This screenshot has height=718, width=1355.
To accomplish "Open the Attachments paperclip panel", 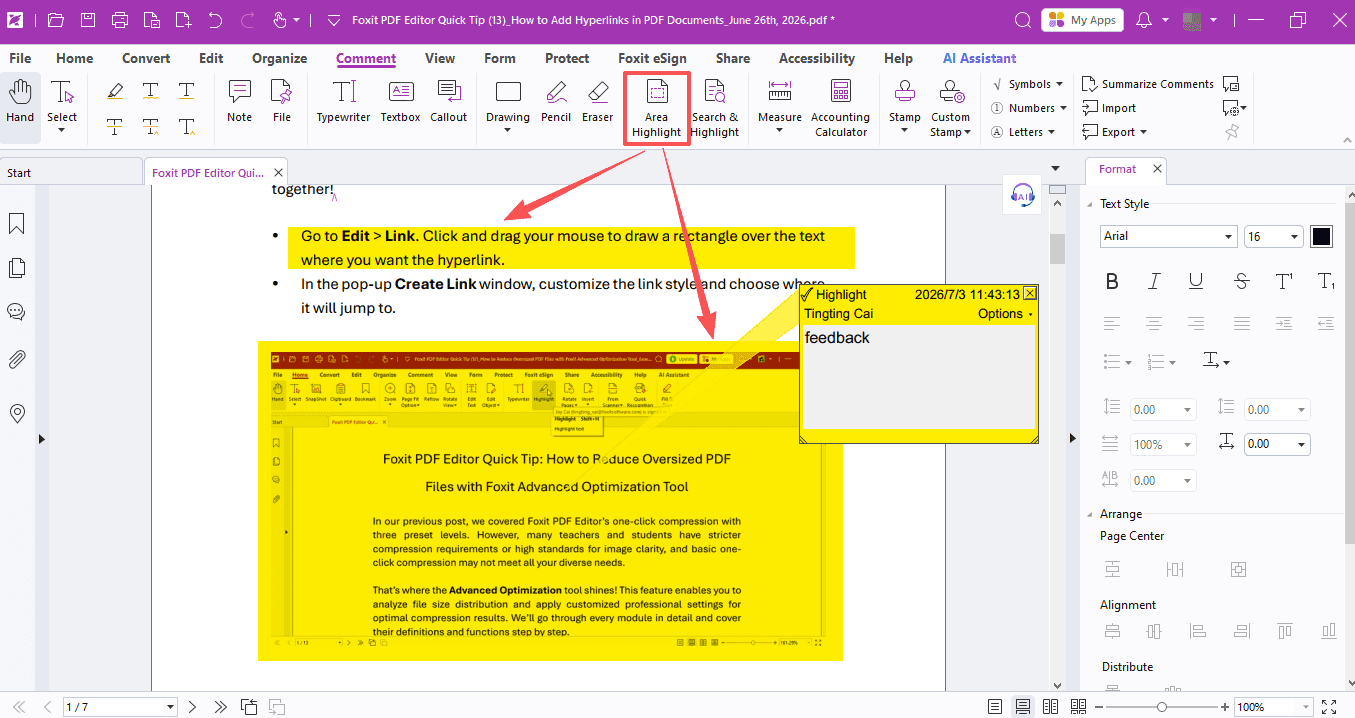I will [16, 360].
